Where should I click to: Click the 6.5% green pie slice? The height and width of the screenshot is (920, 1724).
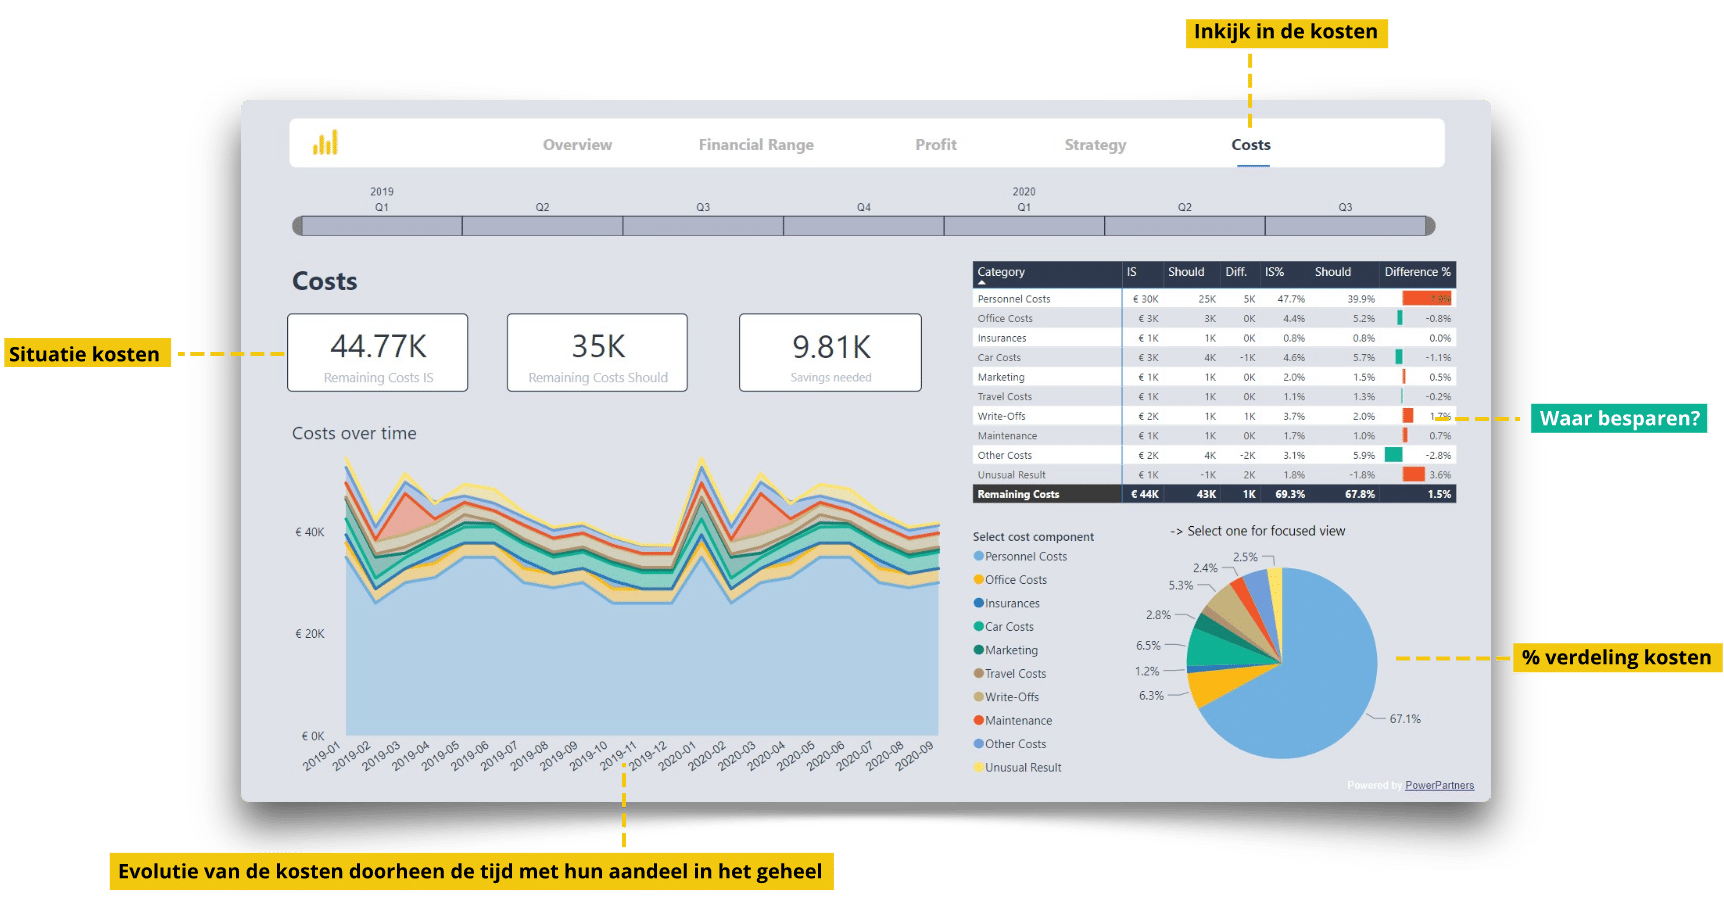pyautogui.click(x=1212, y=650)
